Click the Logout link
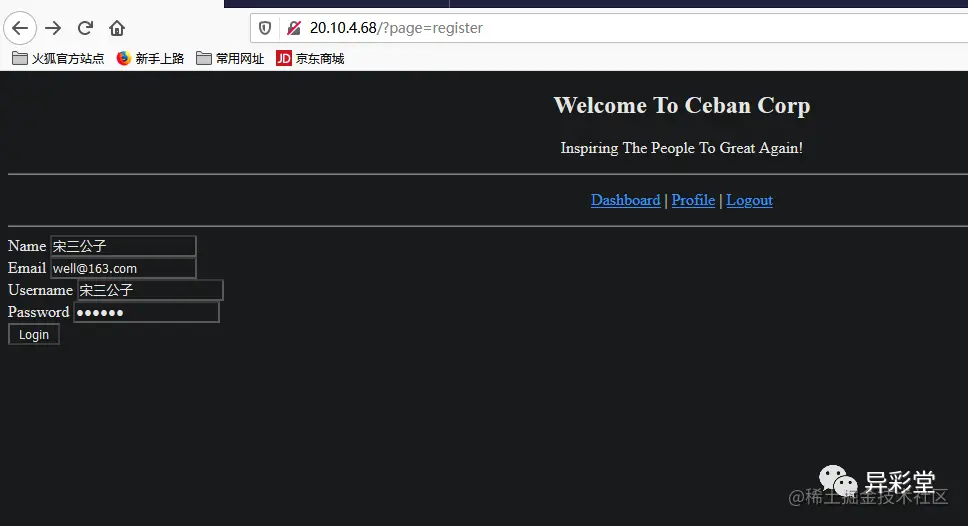 pos(749,200)
